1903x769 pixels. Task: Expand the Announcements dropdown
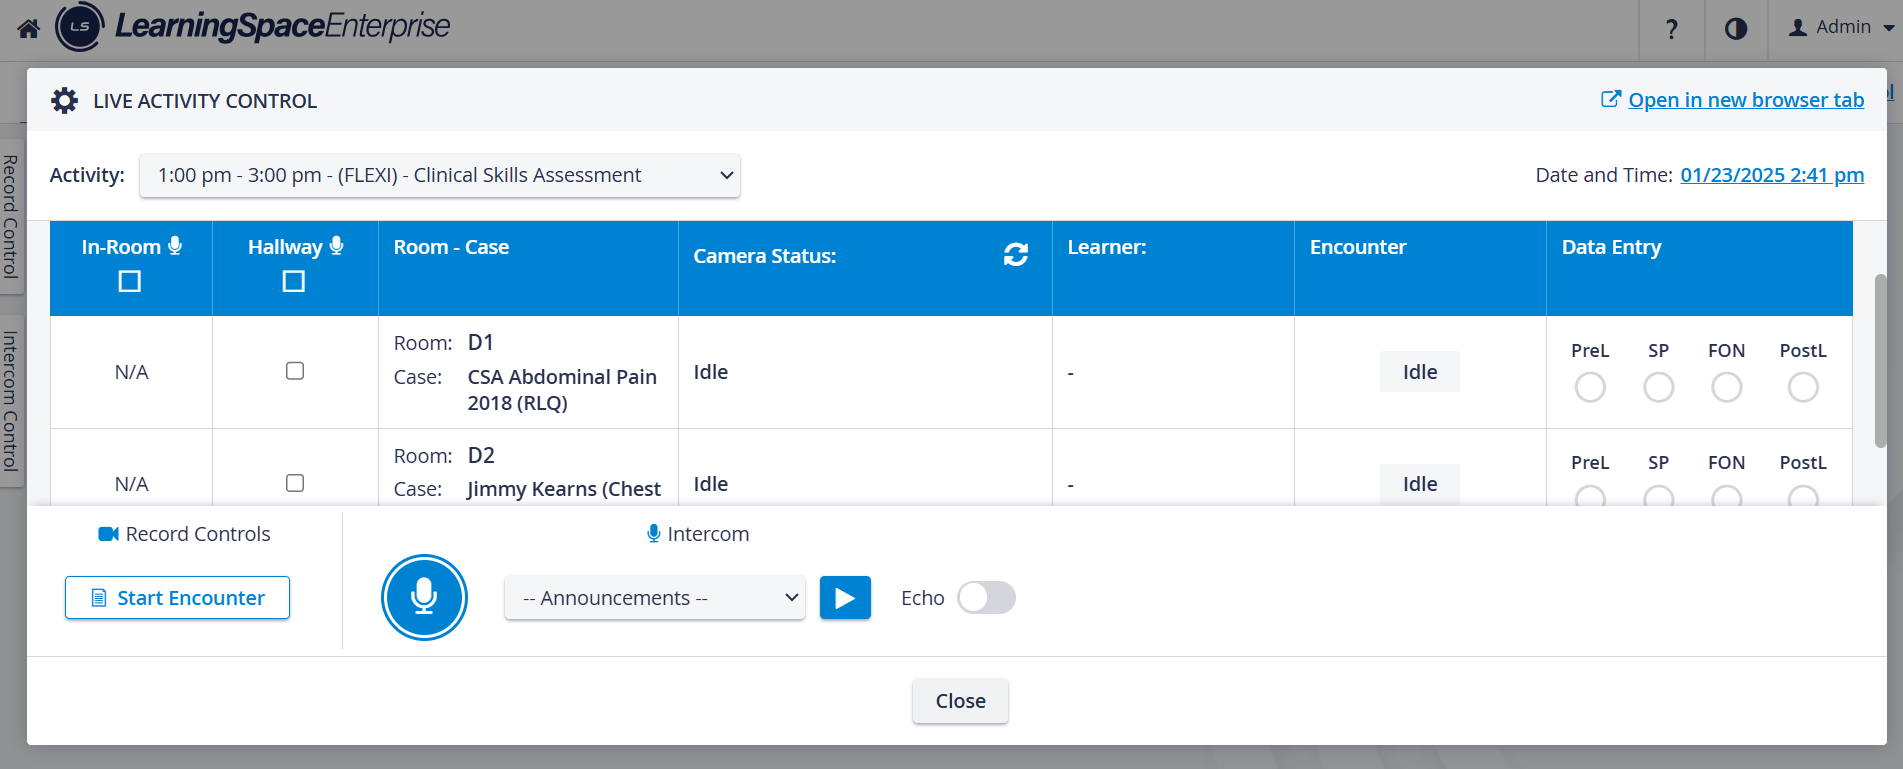click(x=655, y=598)
